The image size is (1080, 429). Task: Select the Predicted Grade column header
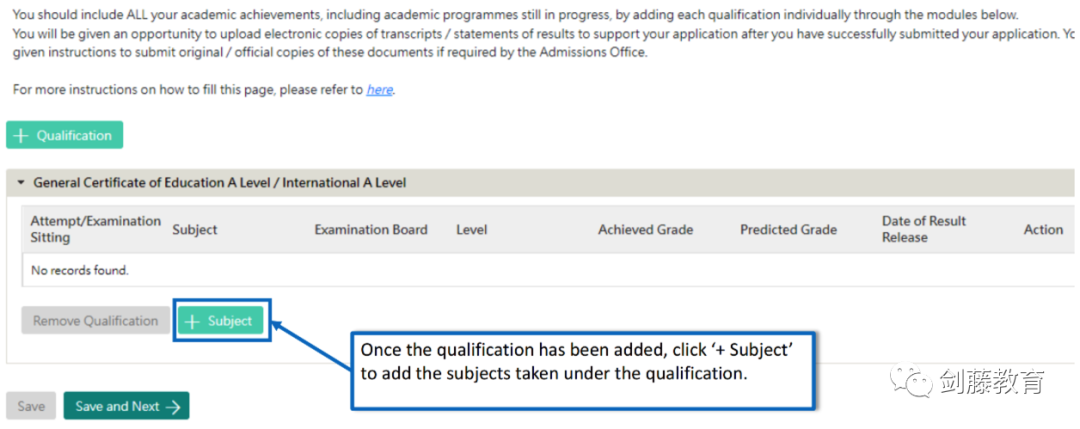coord(789,230)
